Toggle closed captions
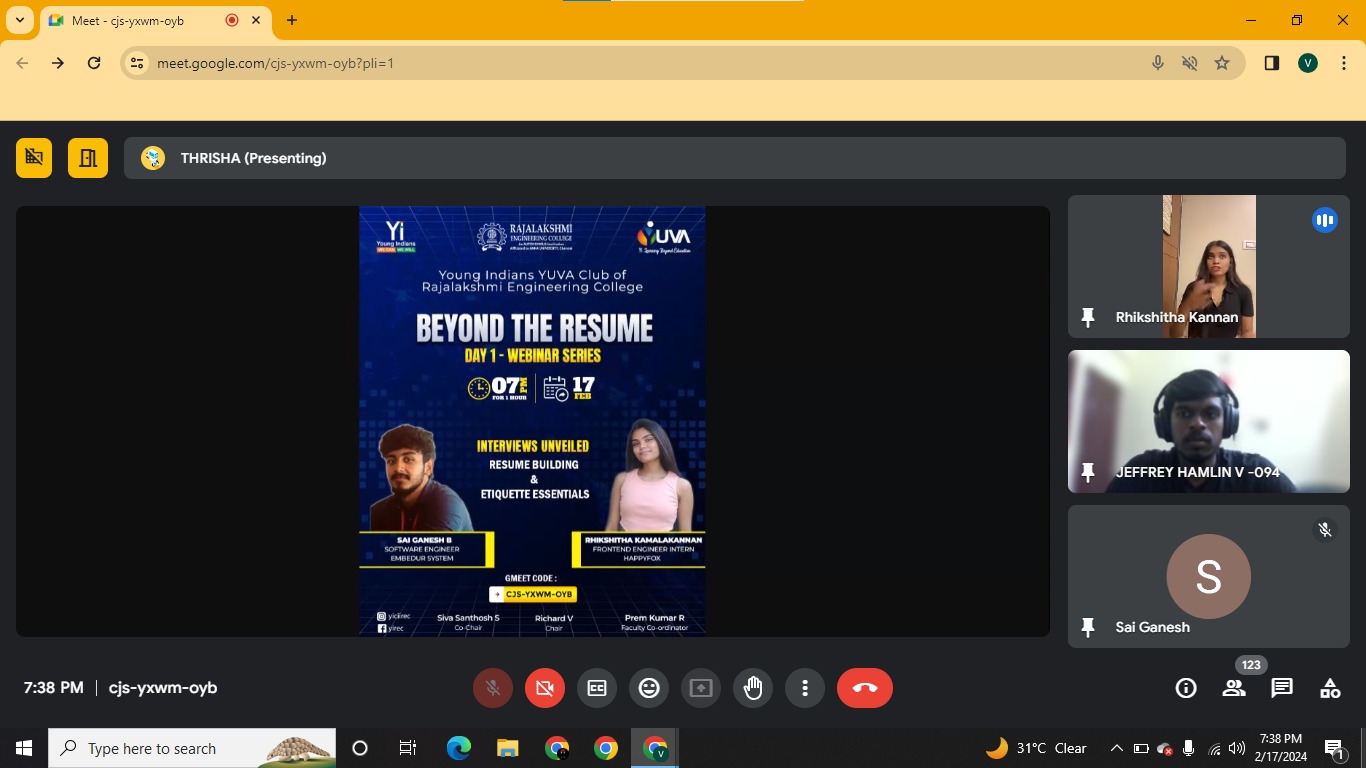 pyautogui.click(x=597, y=688)
